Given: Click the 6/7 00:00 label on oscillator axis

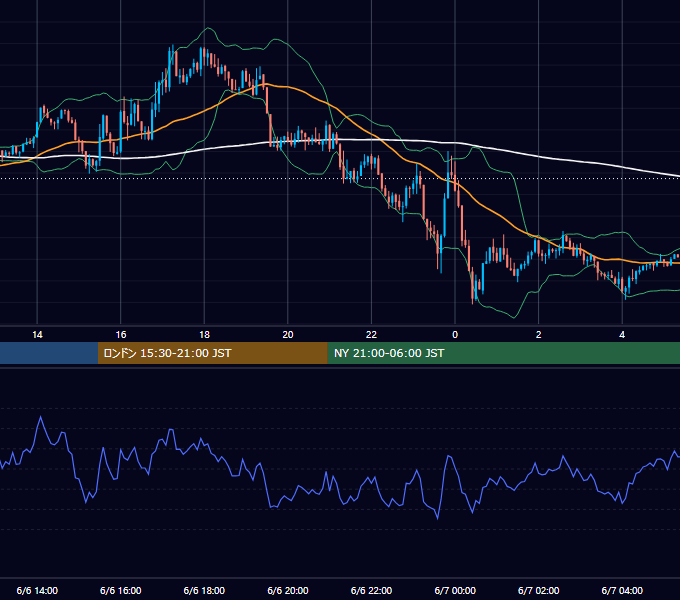Looking at the screenshot, I should coord(455,590).
